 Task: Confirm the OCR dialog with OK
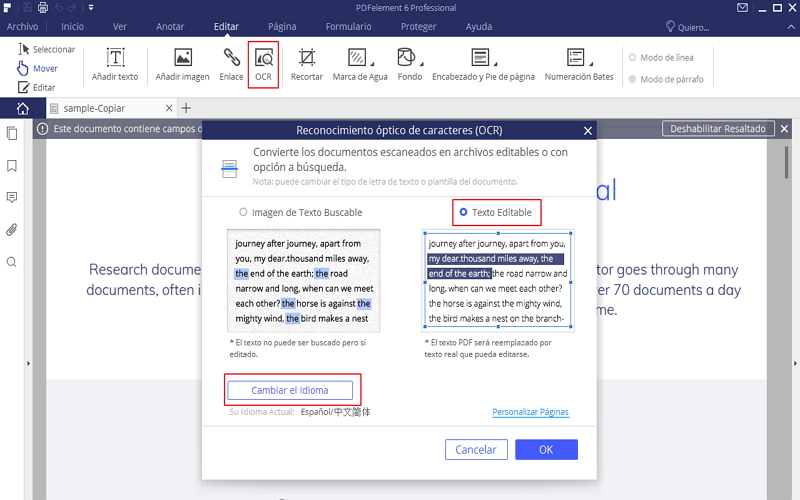coord(546,449)
